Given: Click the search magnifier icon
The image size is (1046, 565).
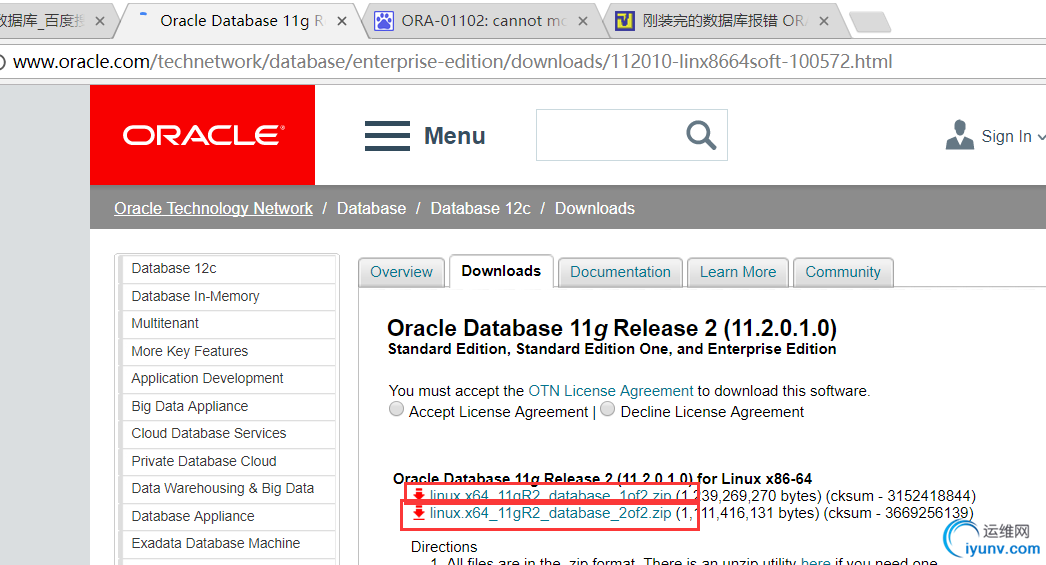Looking at the screenshot, I should pos(701,135).
